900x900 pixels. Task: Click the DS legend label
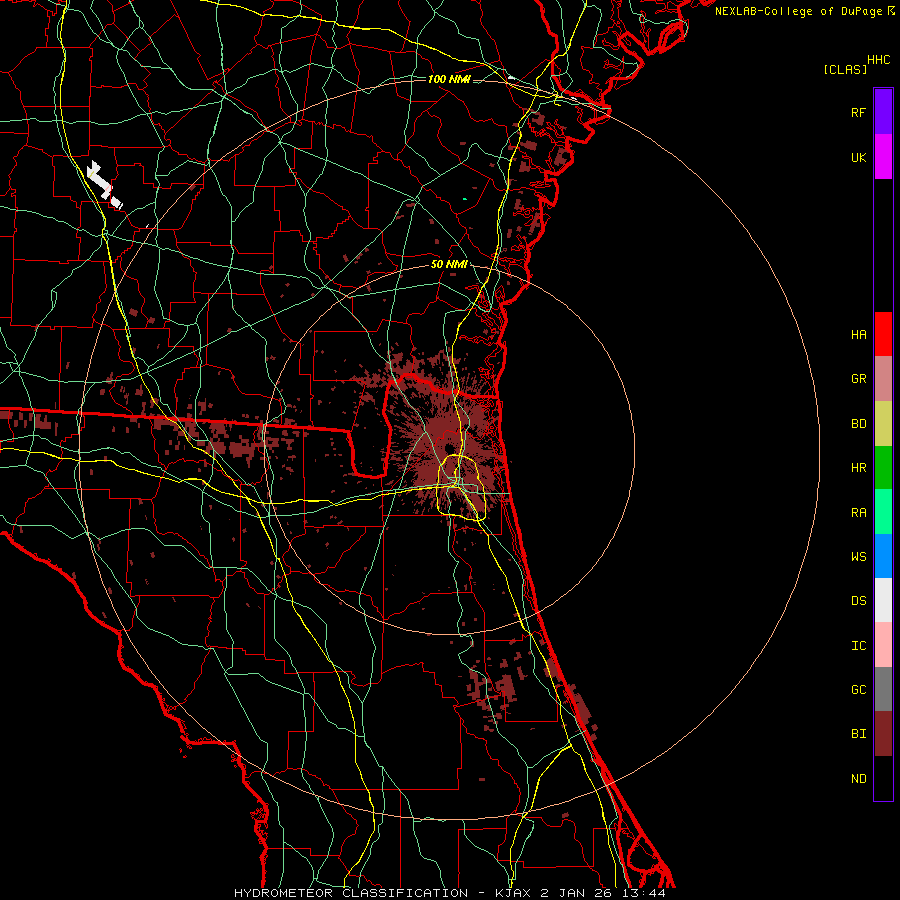click(858, 600)
